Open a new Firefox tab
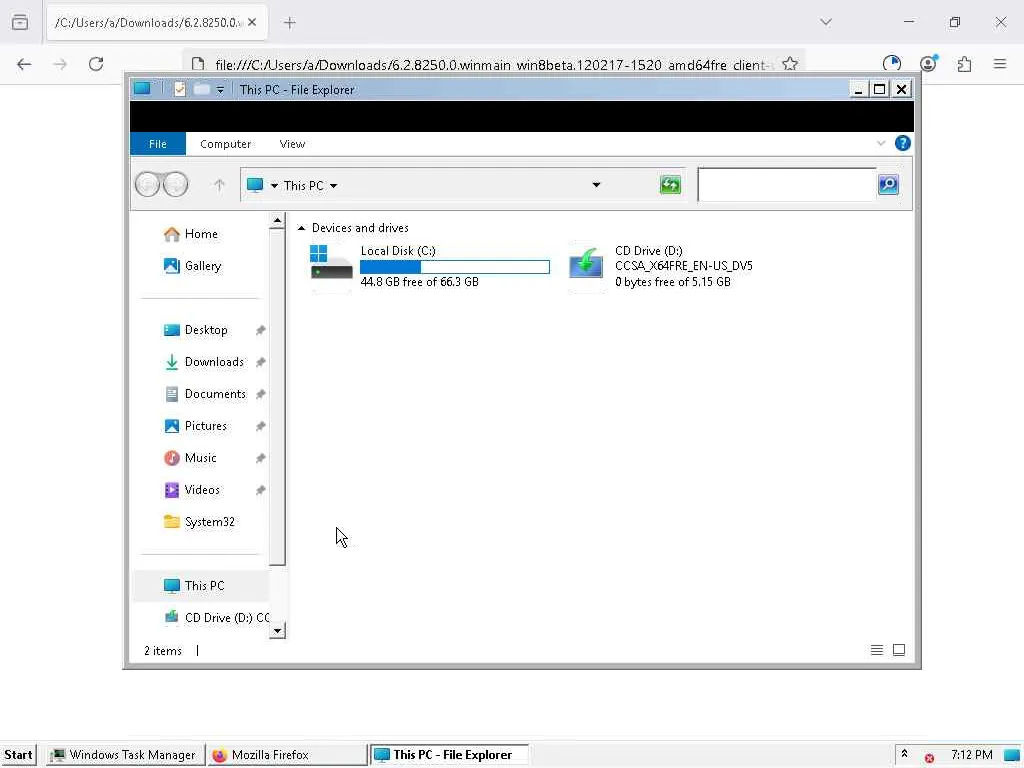Image resolution: width=1024 pixels, height=768 pixels. click(x=289, y=23)
